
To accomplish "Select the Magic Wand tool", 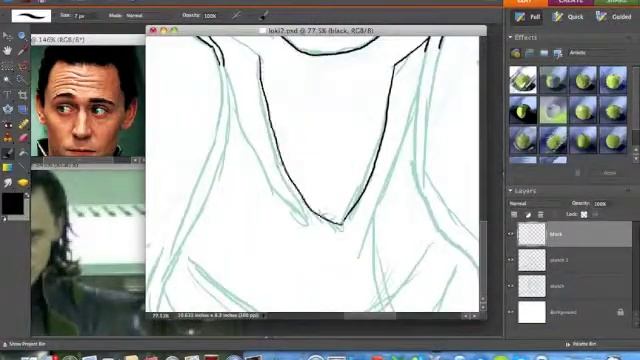I will (x=7, y=80).
